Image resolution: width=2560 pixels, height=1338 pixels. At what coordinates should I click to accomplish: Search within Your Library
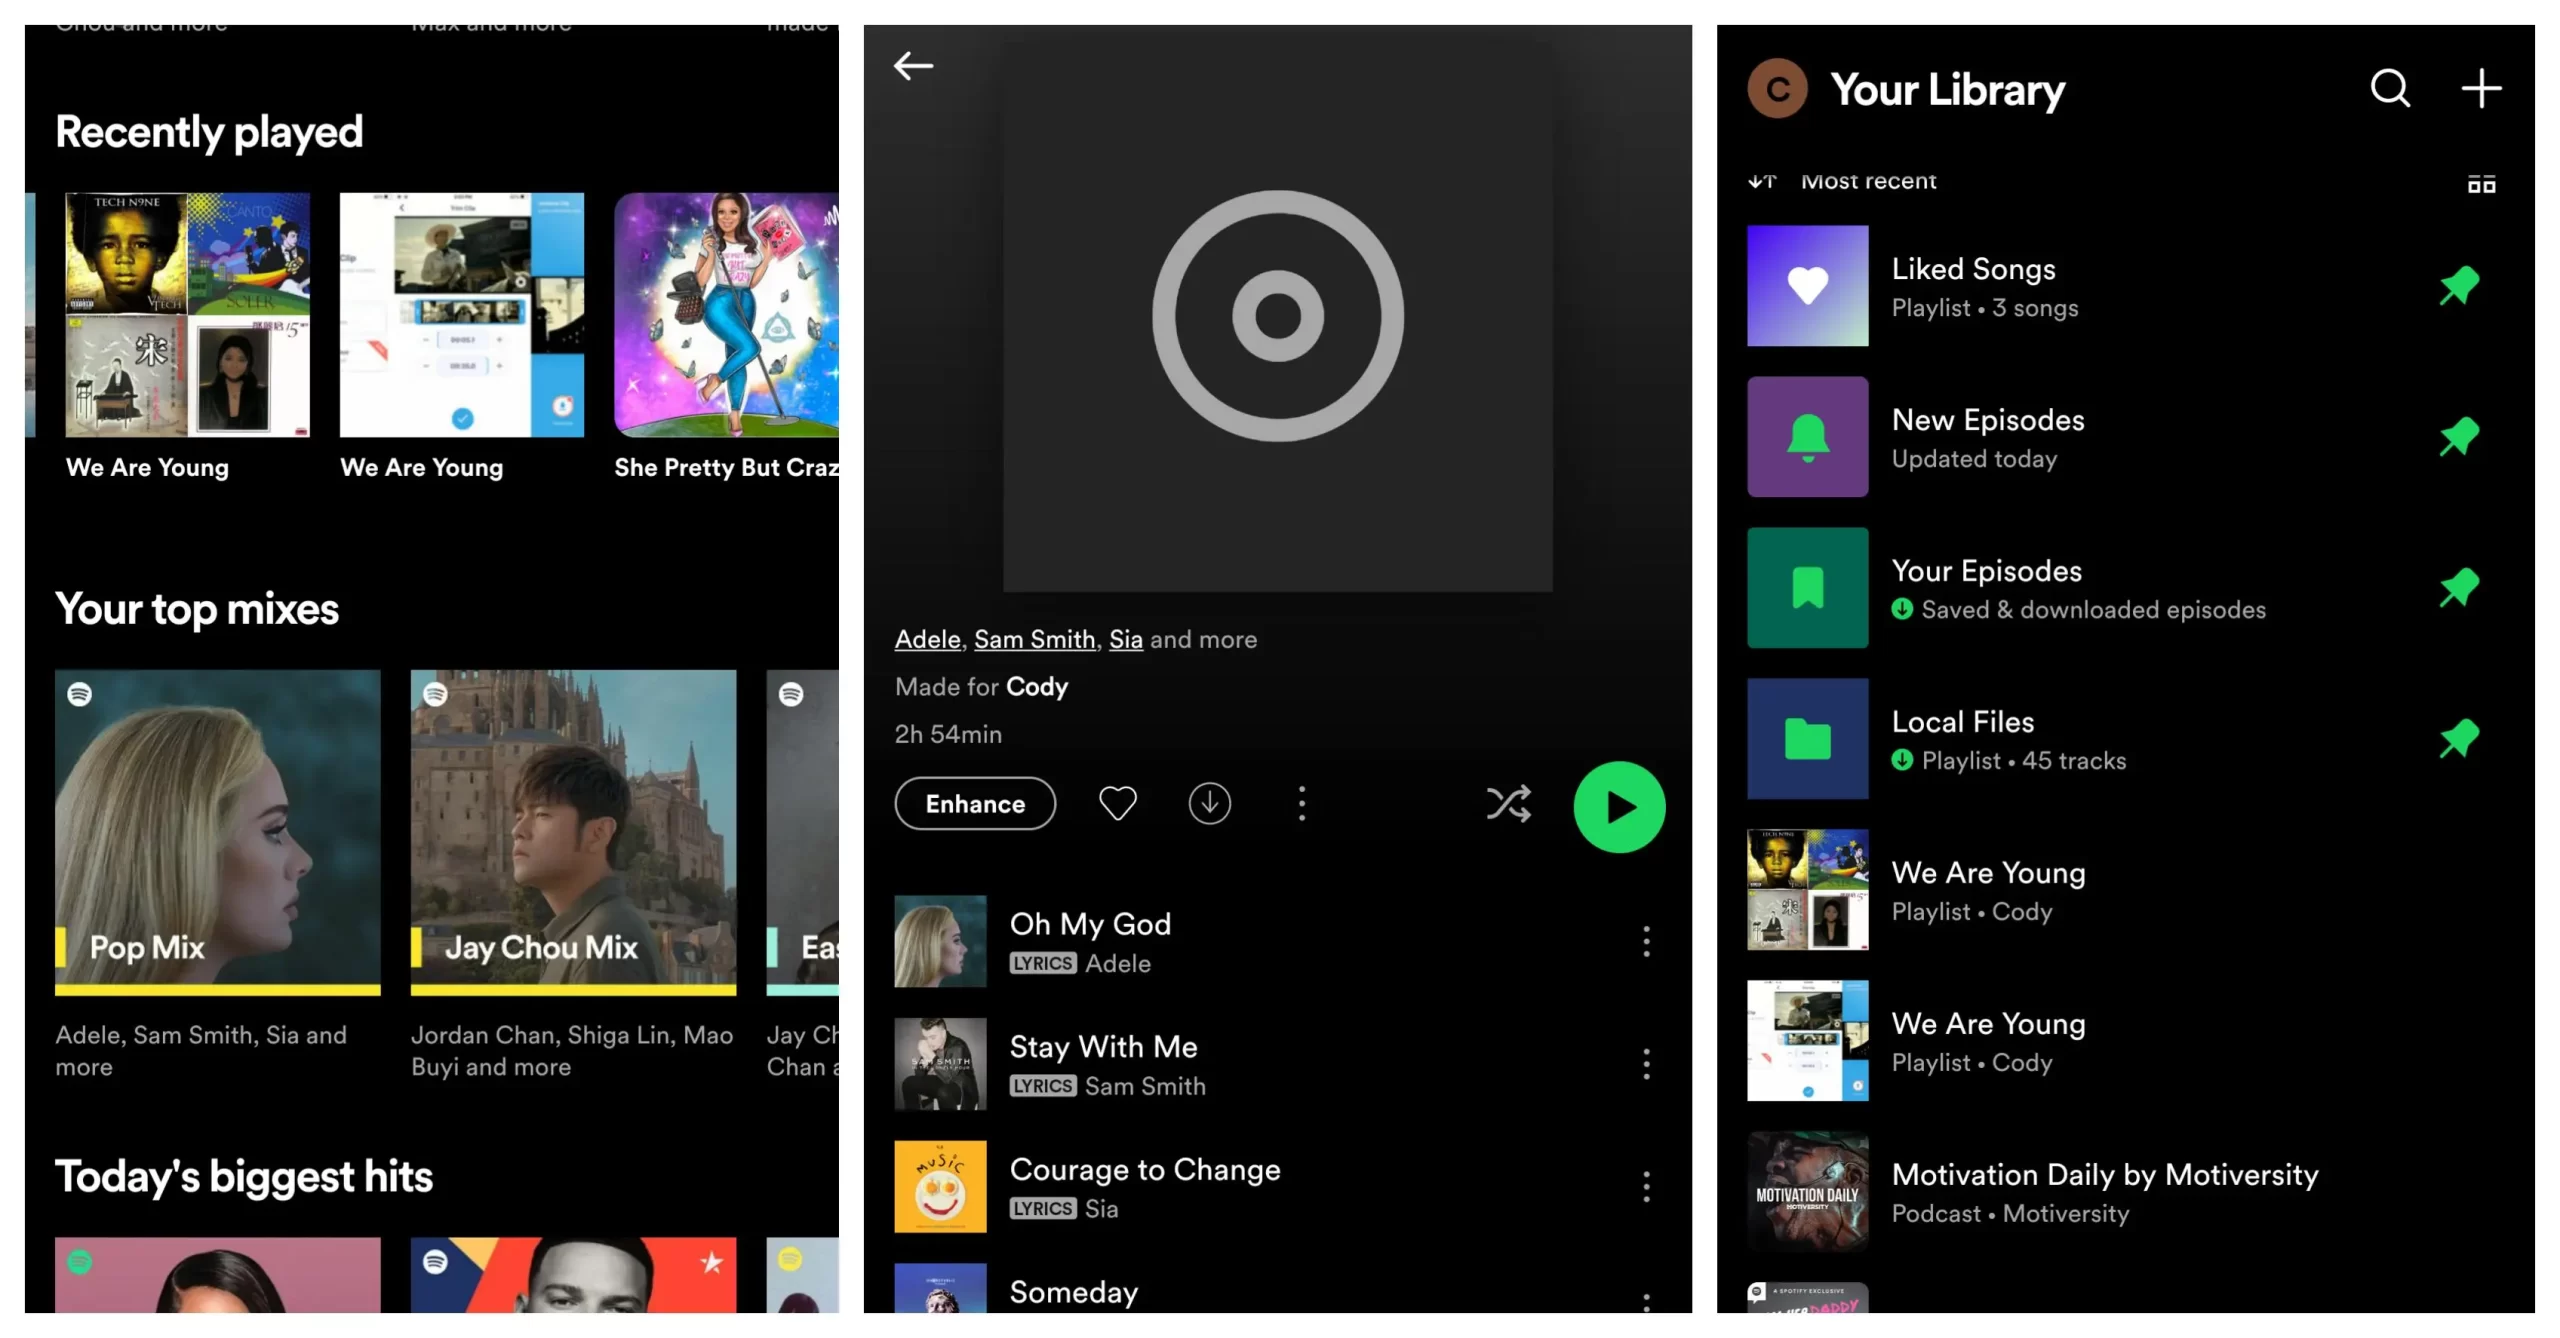tap(2390, 88)
